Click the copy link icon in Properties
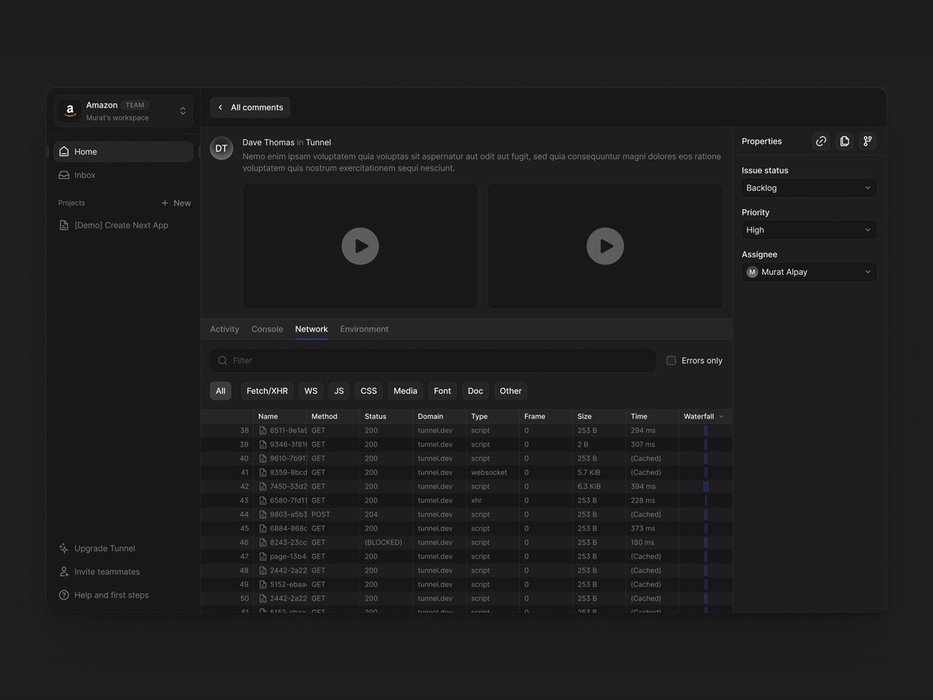Viewport: 933px width, 700px height. click(821, 141)
